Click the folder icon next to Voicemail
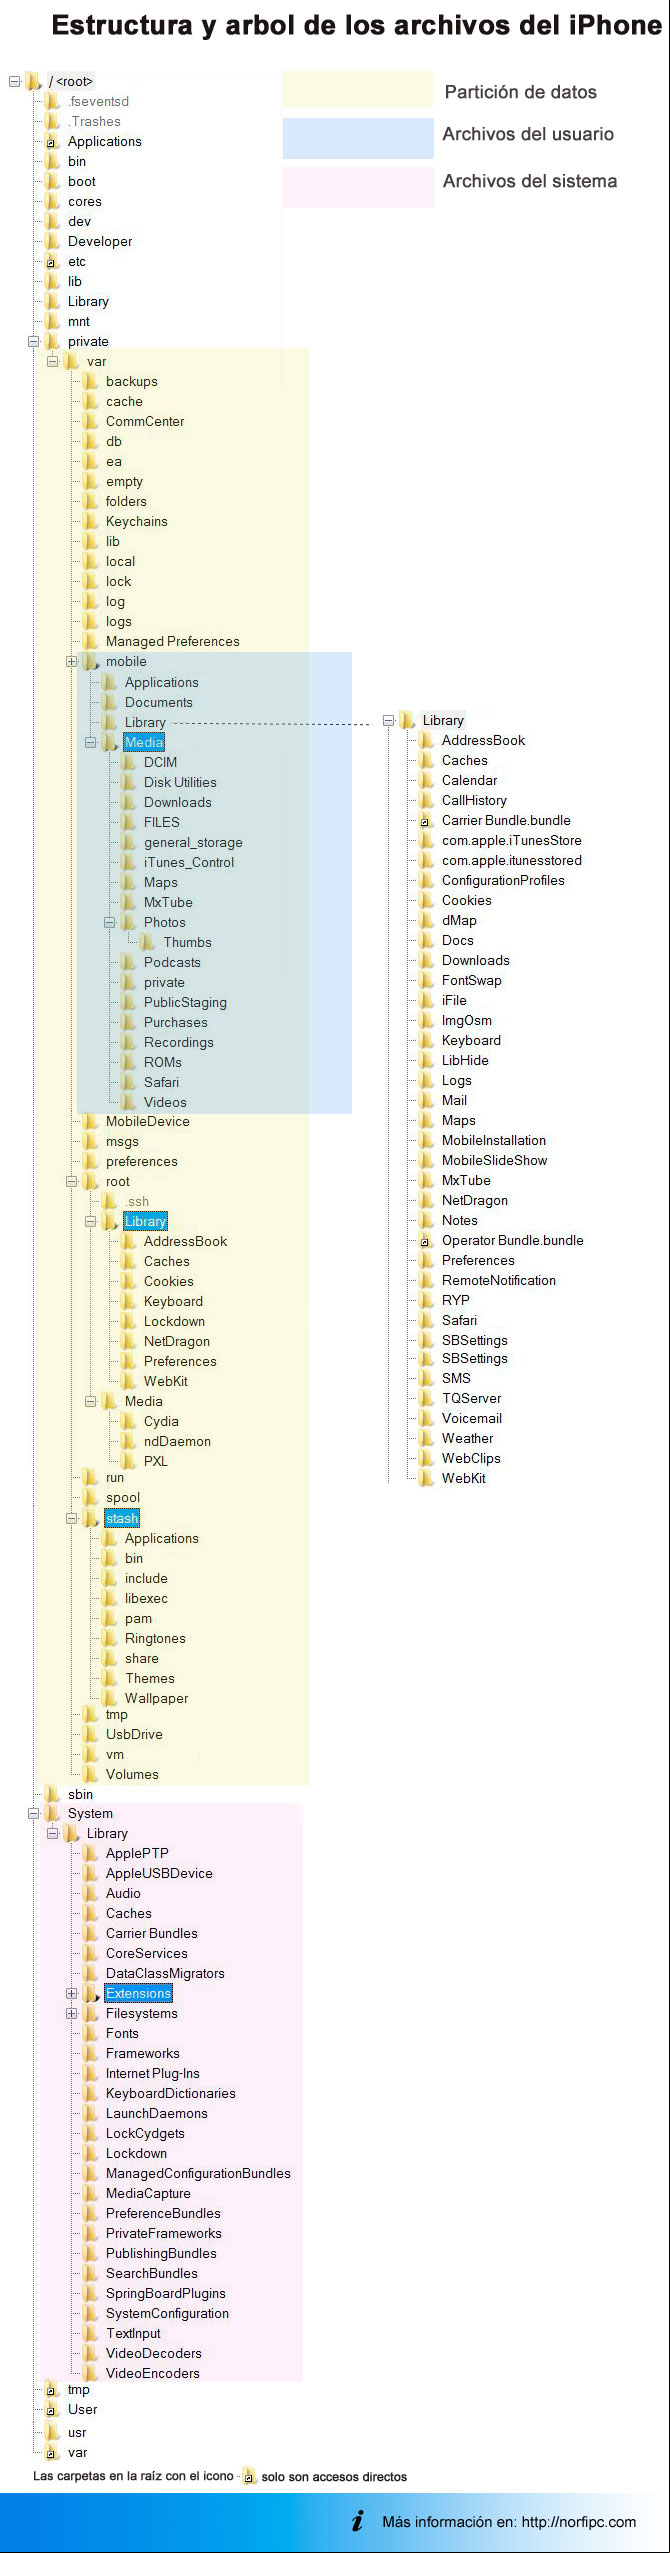Image resolution: width=670 pixels, height=2553 pixels. click(426, 1418)
